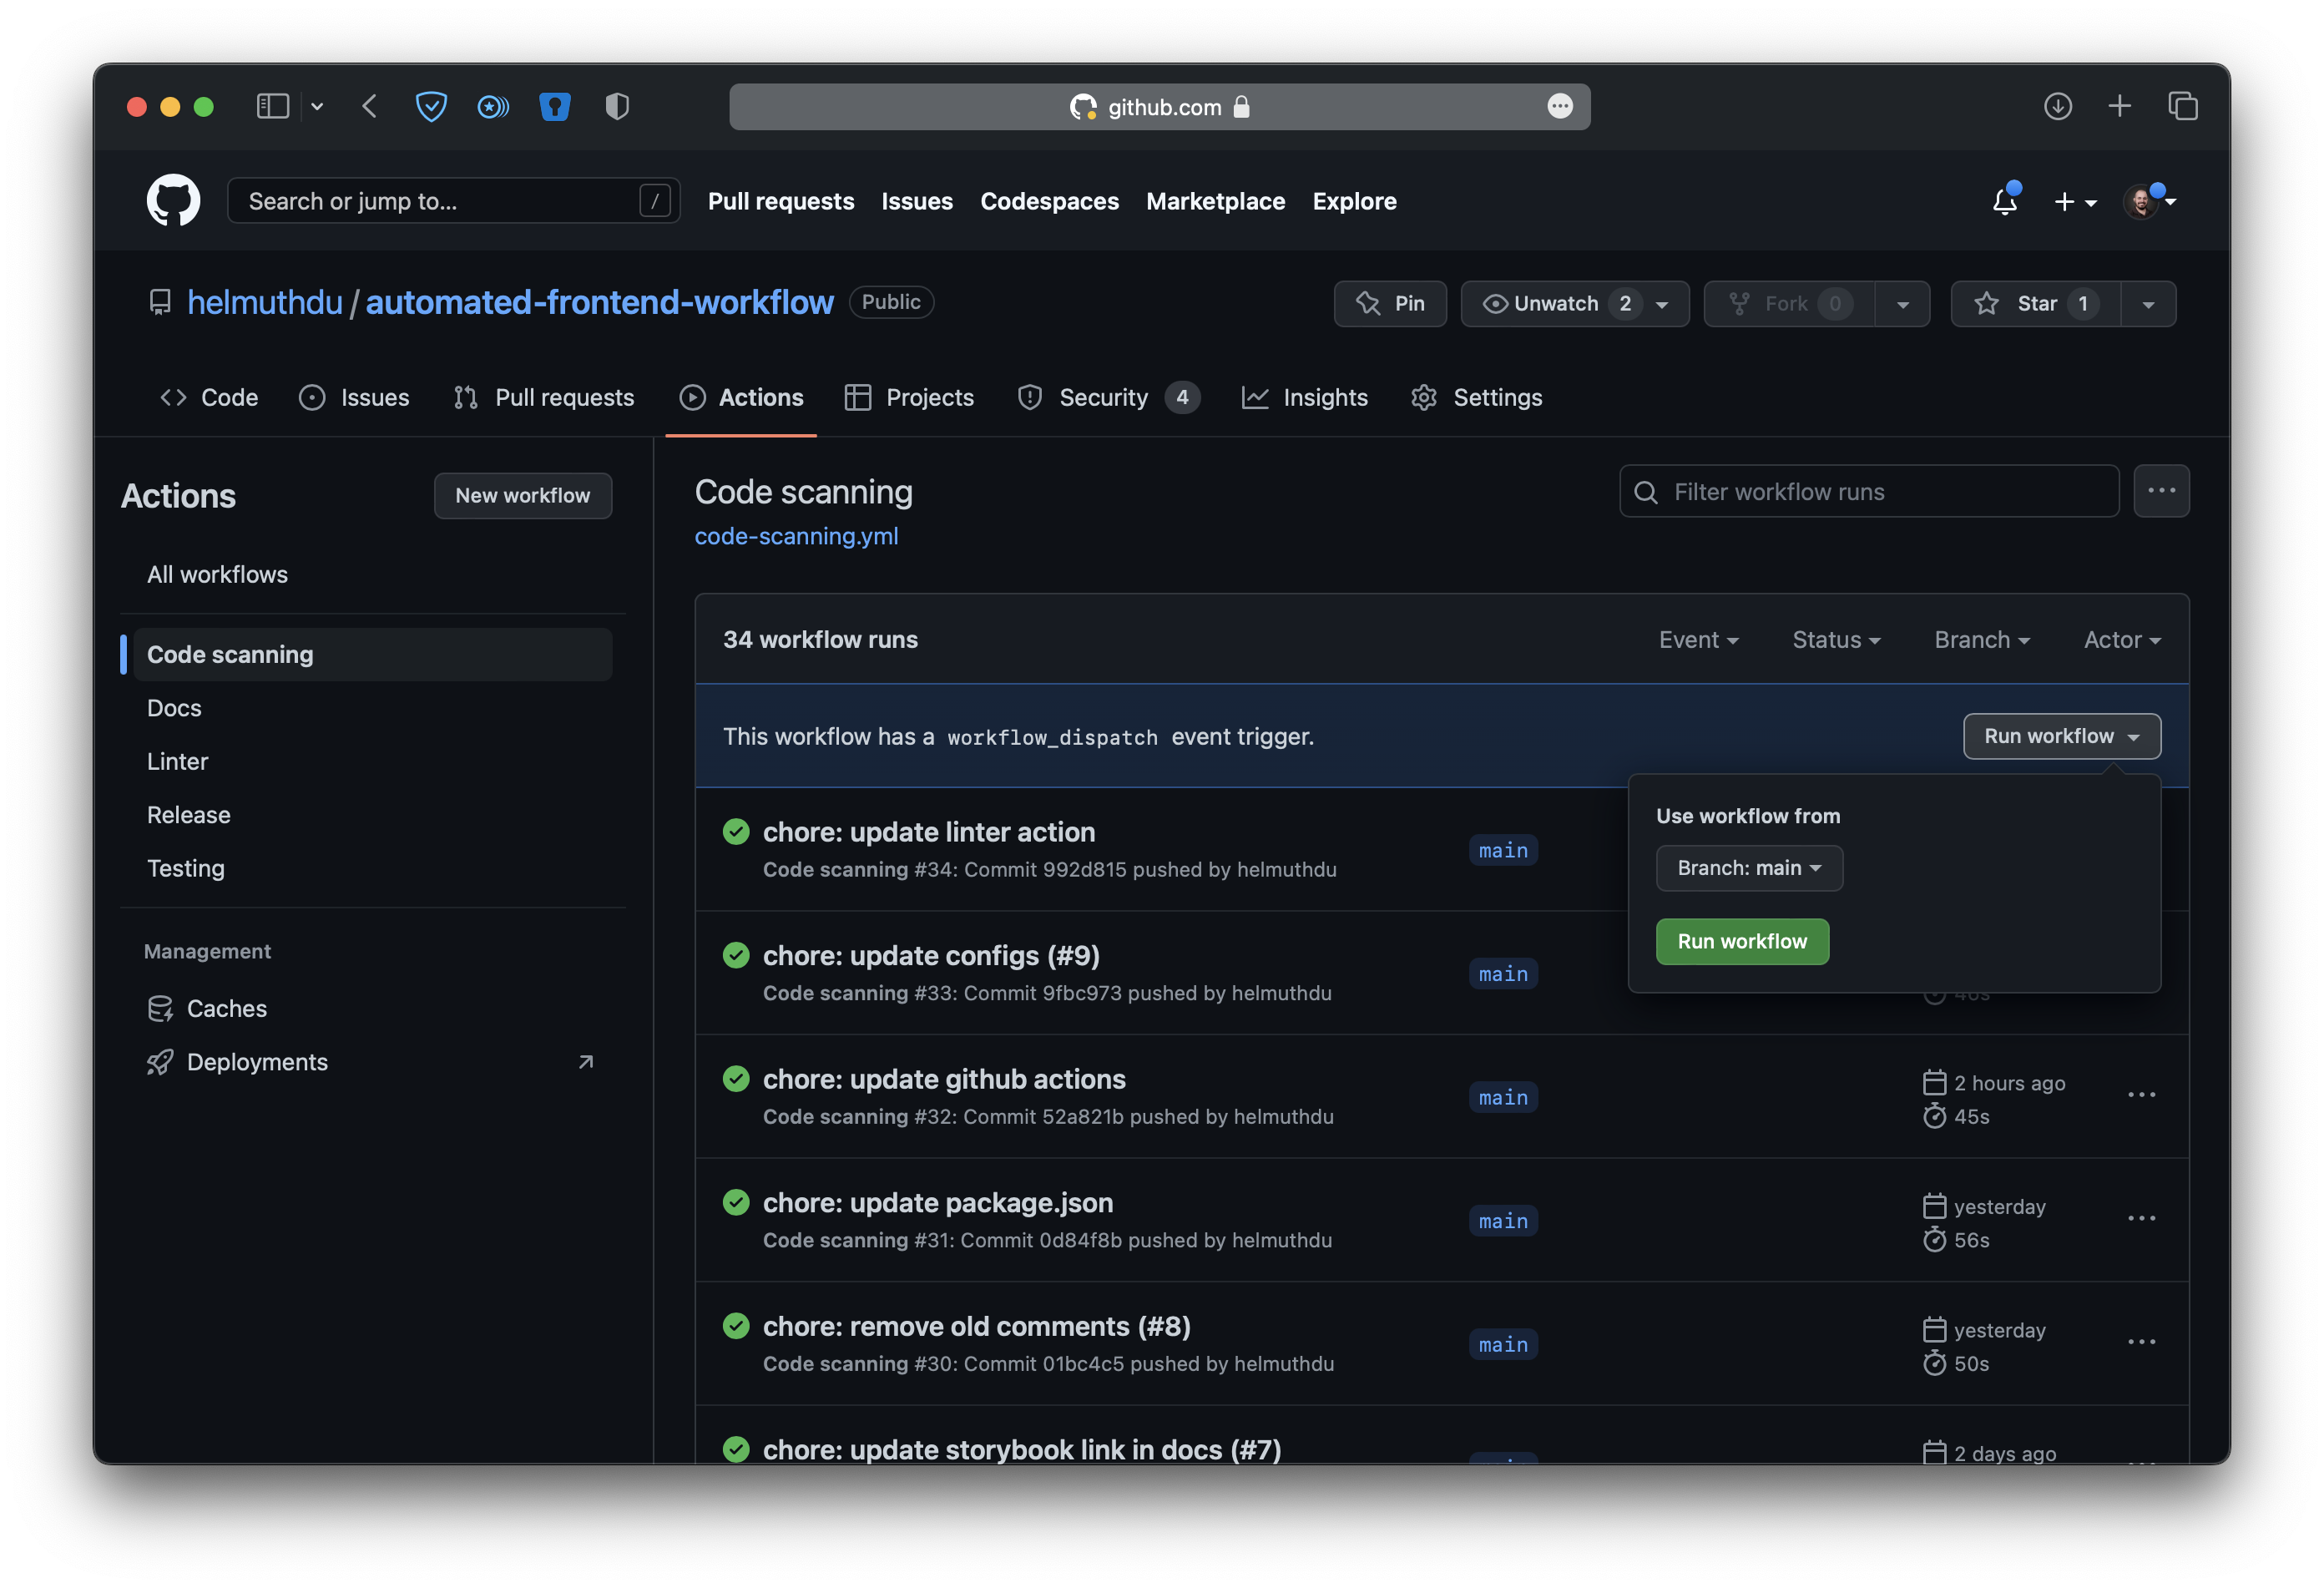Pin this repository
The image size is (2324, 1588).
click(1390, 304)
